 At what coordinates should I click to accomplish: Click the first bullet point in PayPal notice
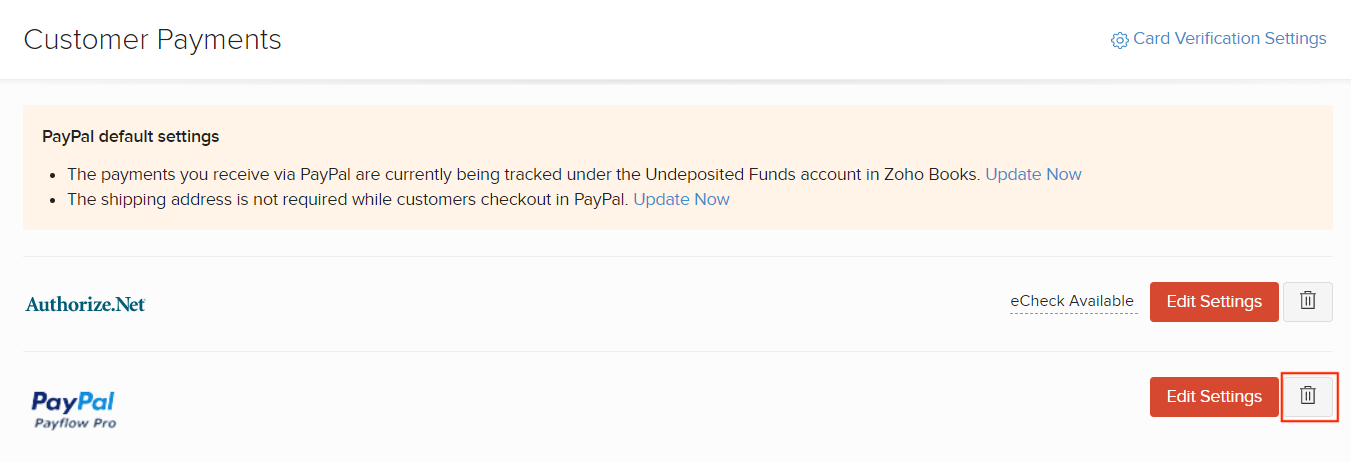[x=52, y=174]
